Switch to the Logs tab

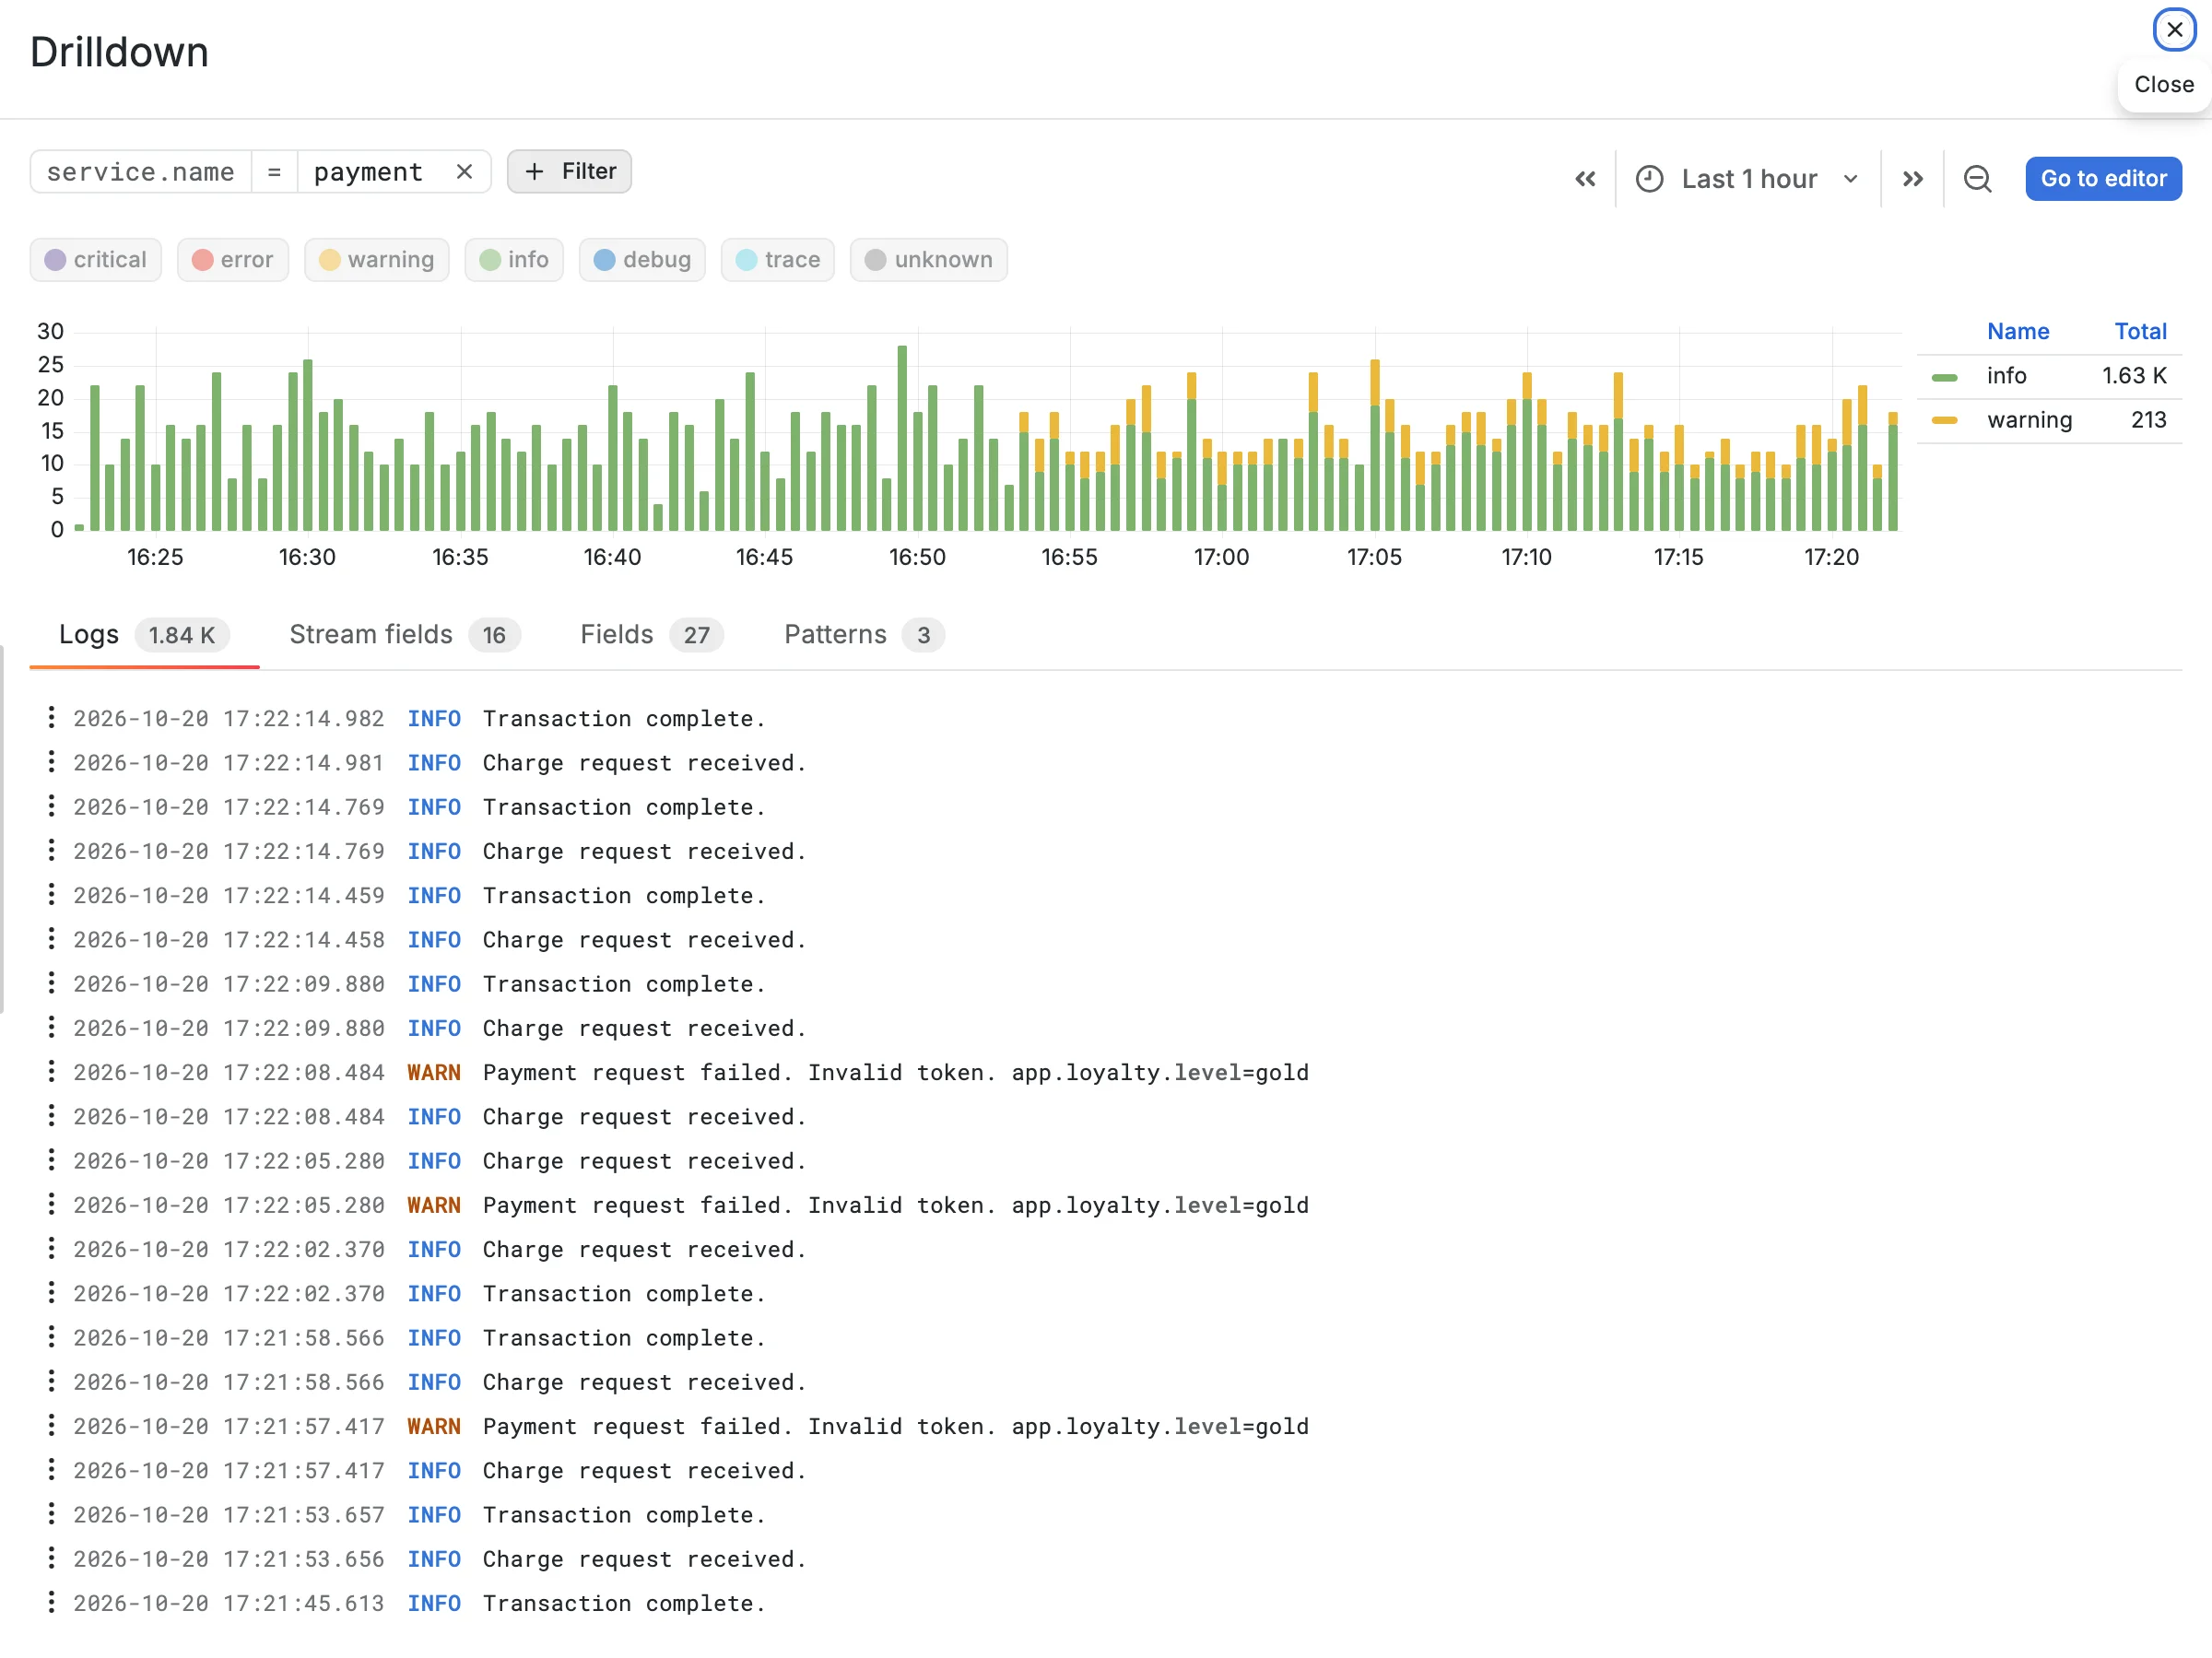144,635
